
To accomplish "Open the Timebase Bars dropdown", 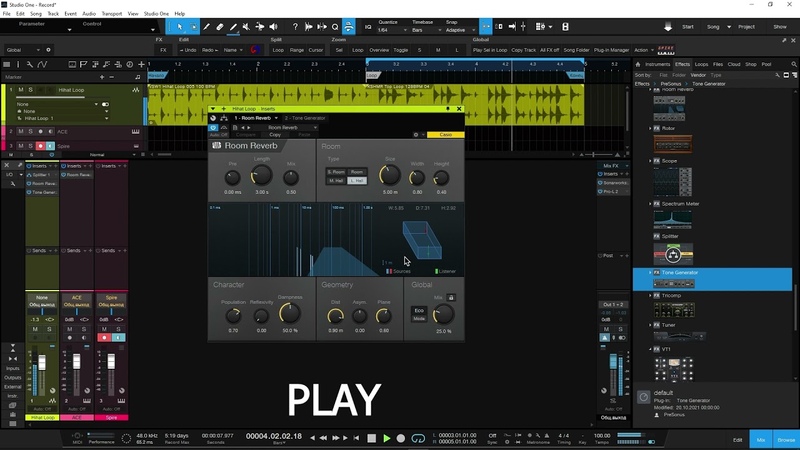I will (424, 30).
